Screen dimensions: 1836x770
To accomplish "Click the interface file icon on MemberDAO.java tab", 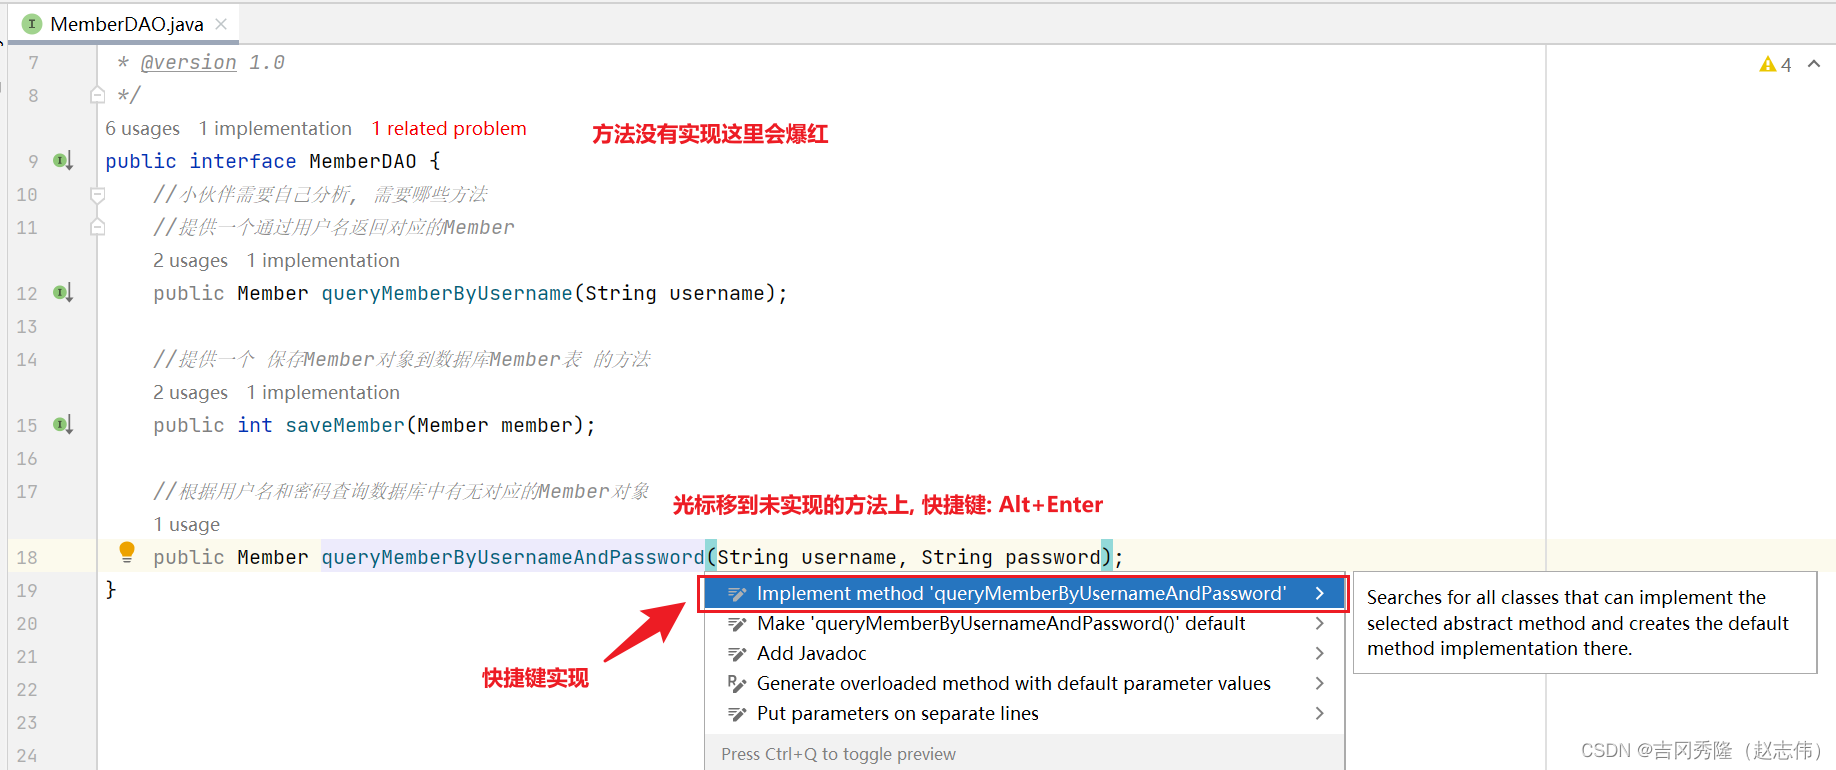I will (32, 24).
